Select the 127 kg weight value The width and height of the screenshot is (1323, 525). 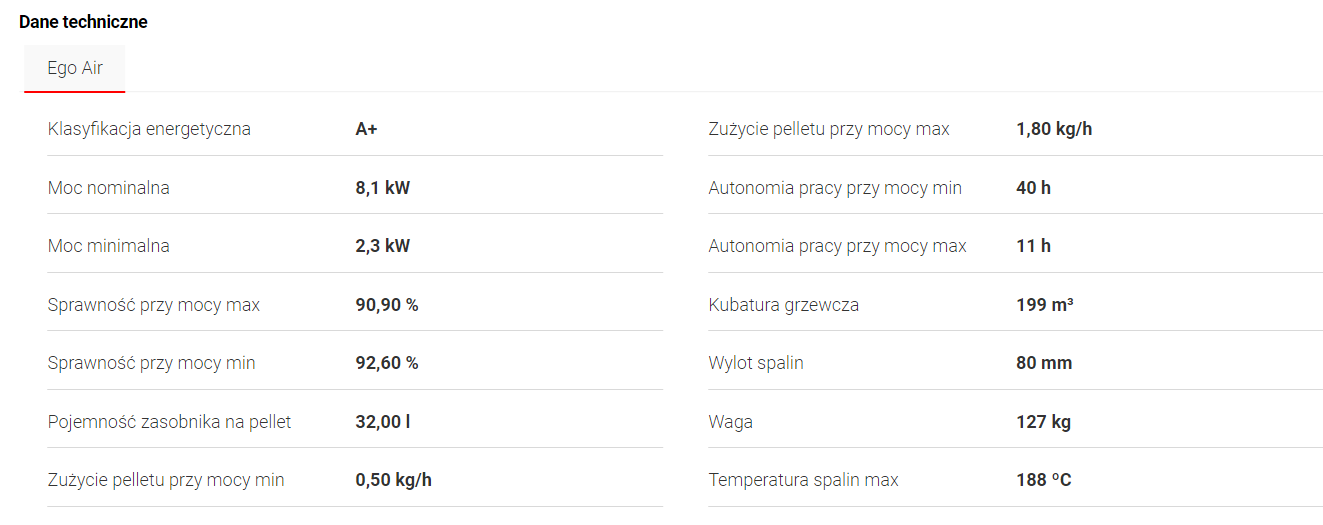1043,422
